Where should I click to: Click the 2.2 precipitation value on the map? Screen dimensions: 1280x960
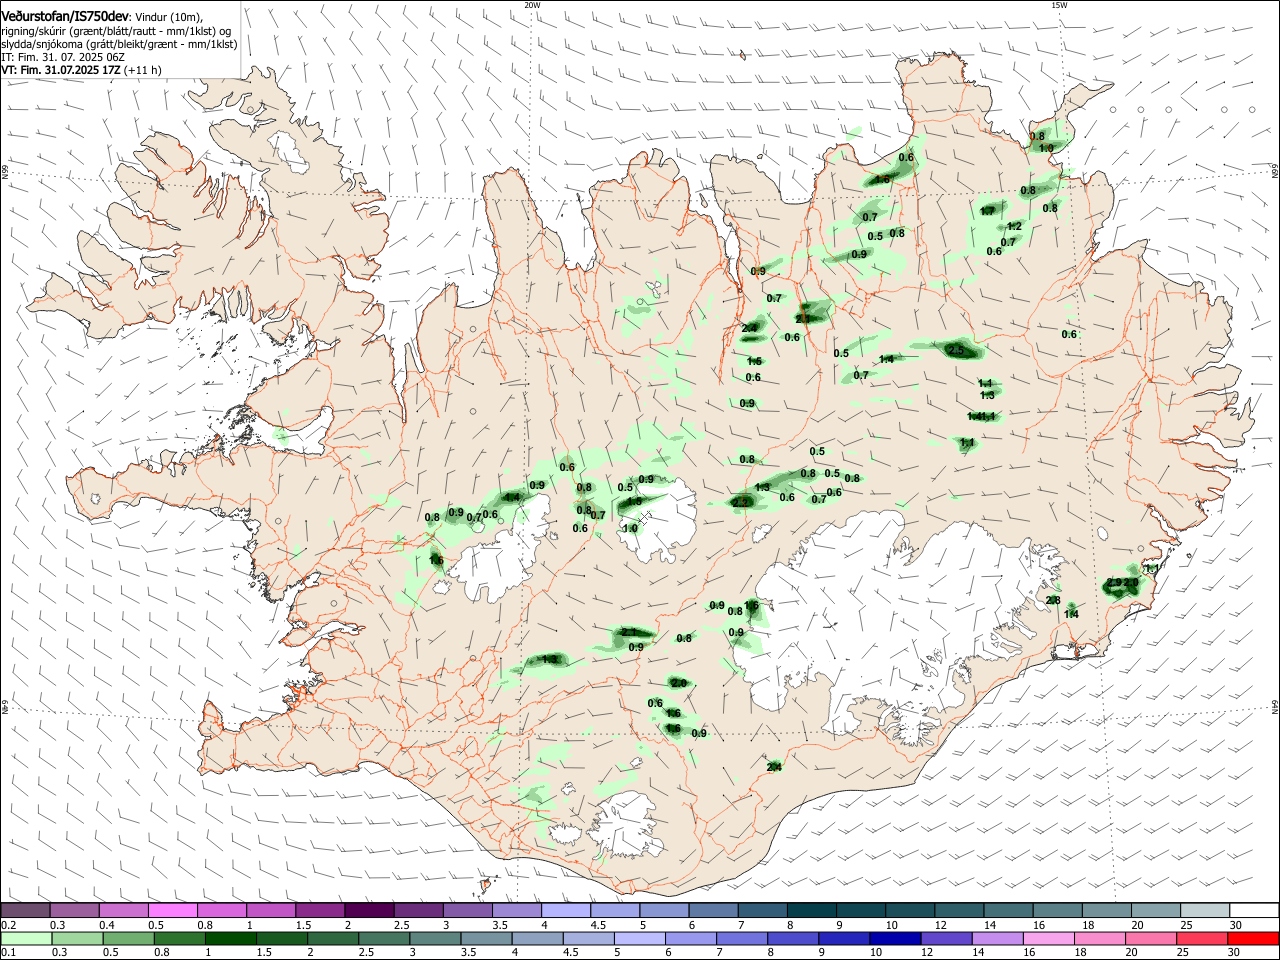coord(741,502)
